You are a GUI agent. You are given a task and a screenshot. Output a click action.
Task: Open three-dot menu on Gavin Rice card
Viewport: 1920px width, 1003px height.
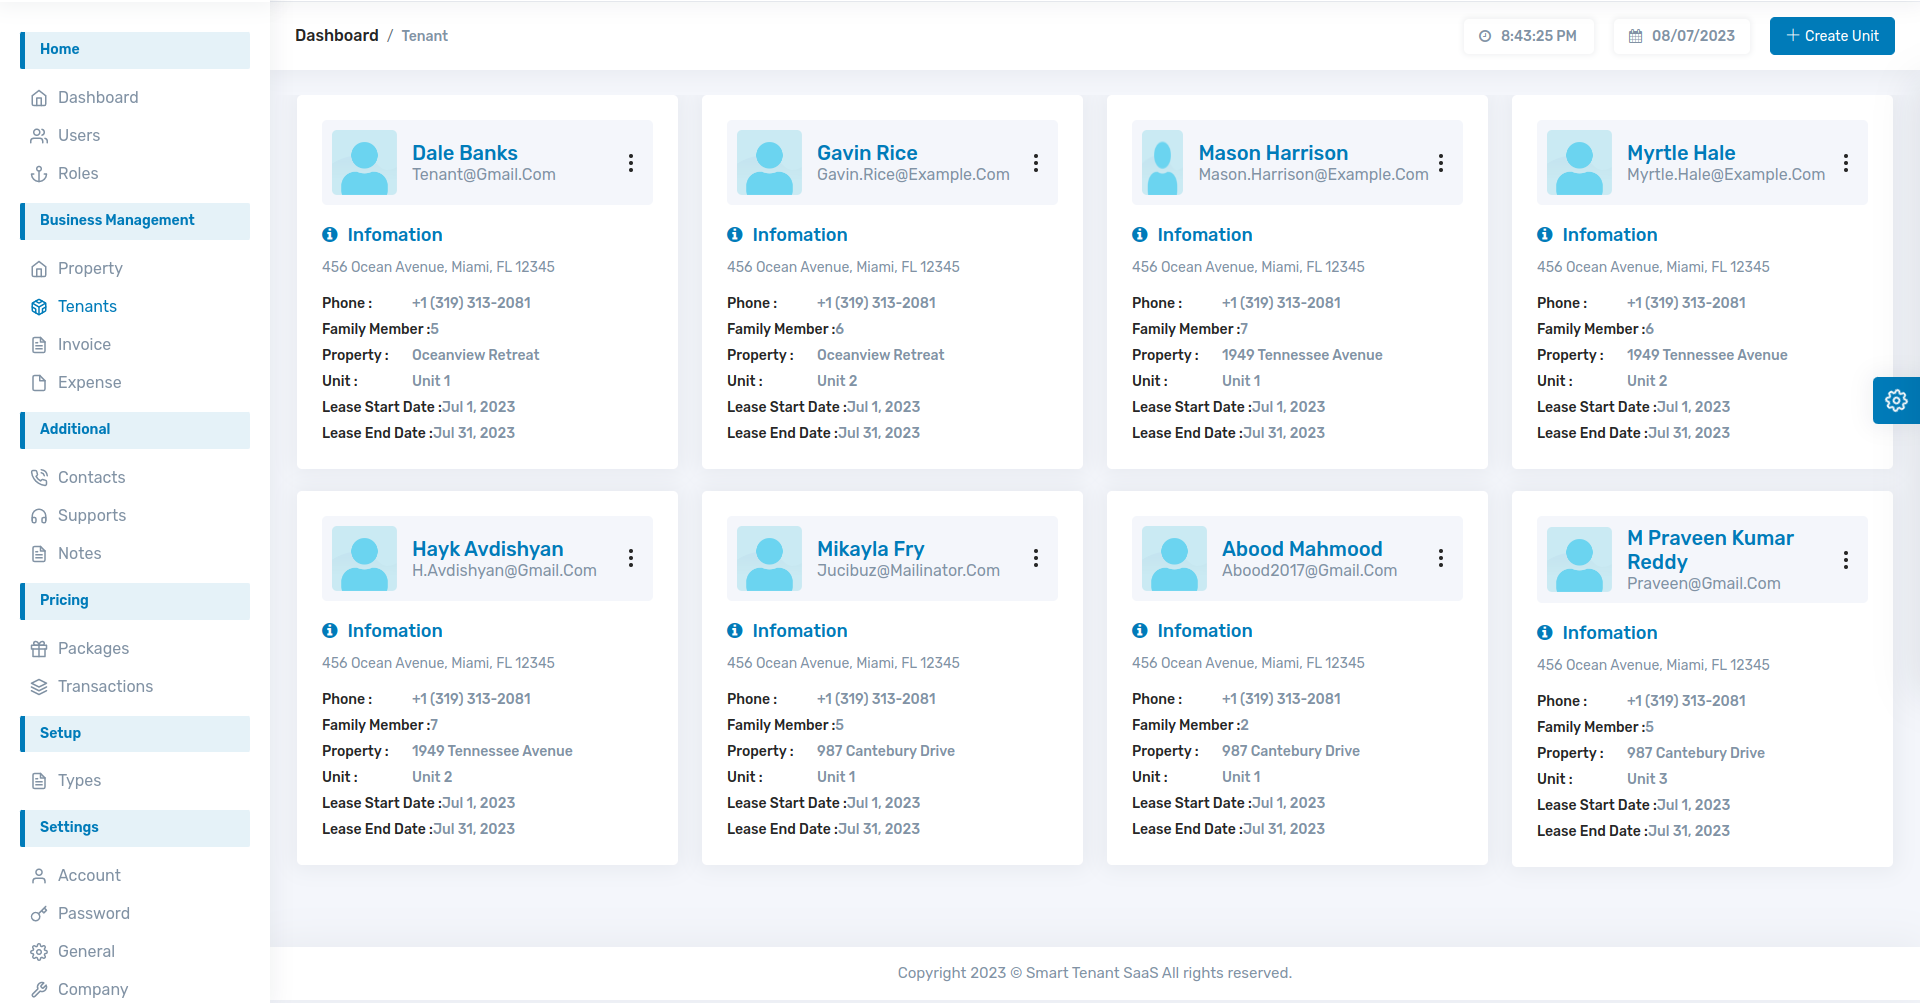click(1036, 163)
